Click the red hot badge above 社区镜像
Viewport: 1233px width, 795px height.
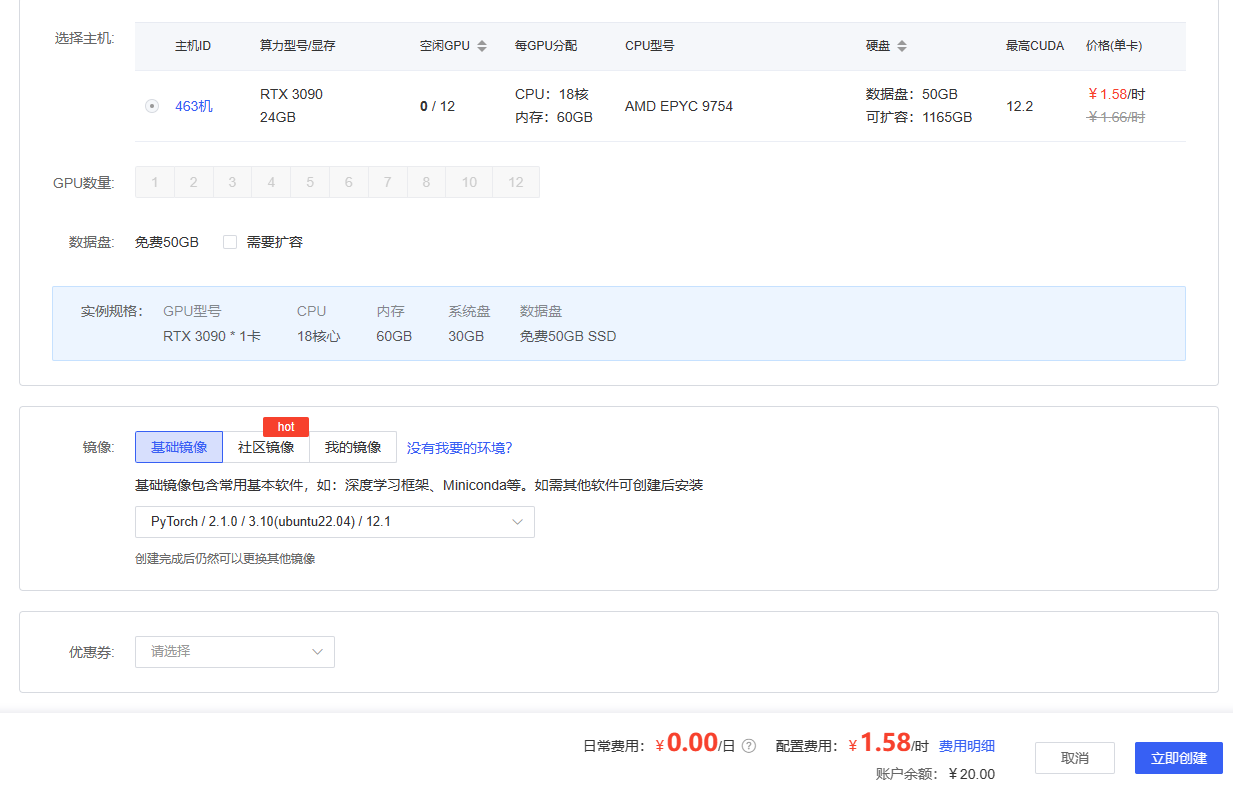(286, 427)
